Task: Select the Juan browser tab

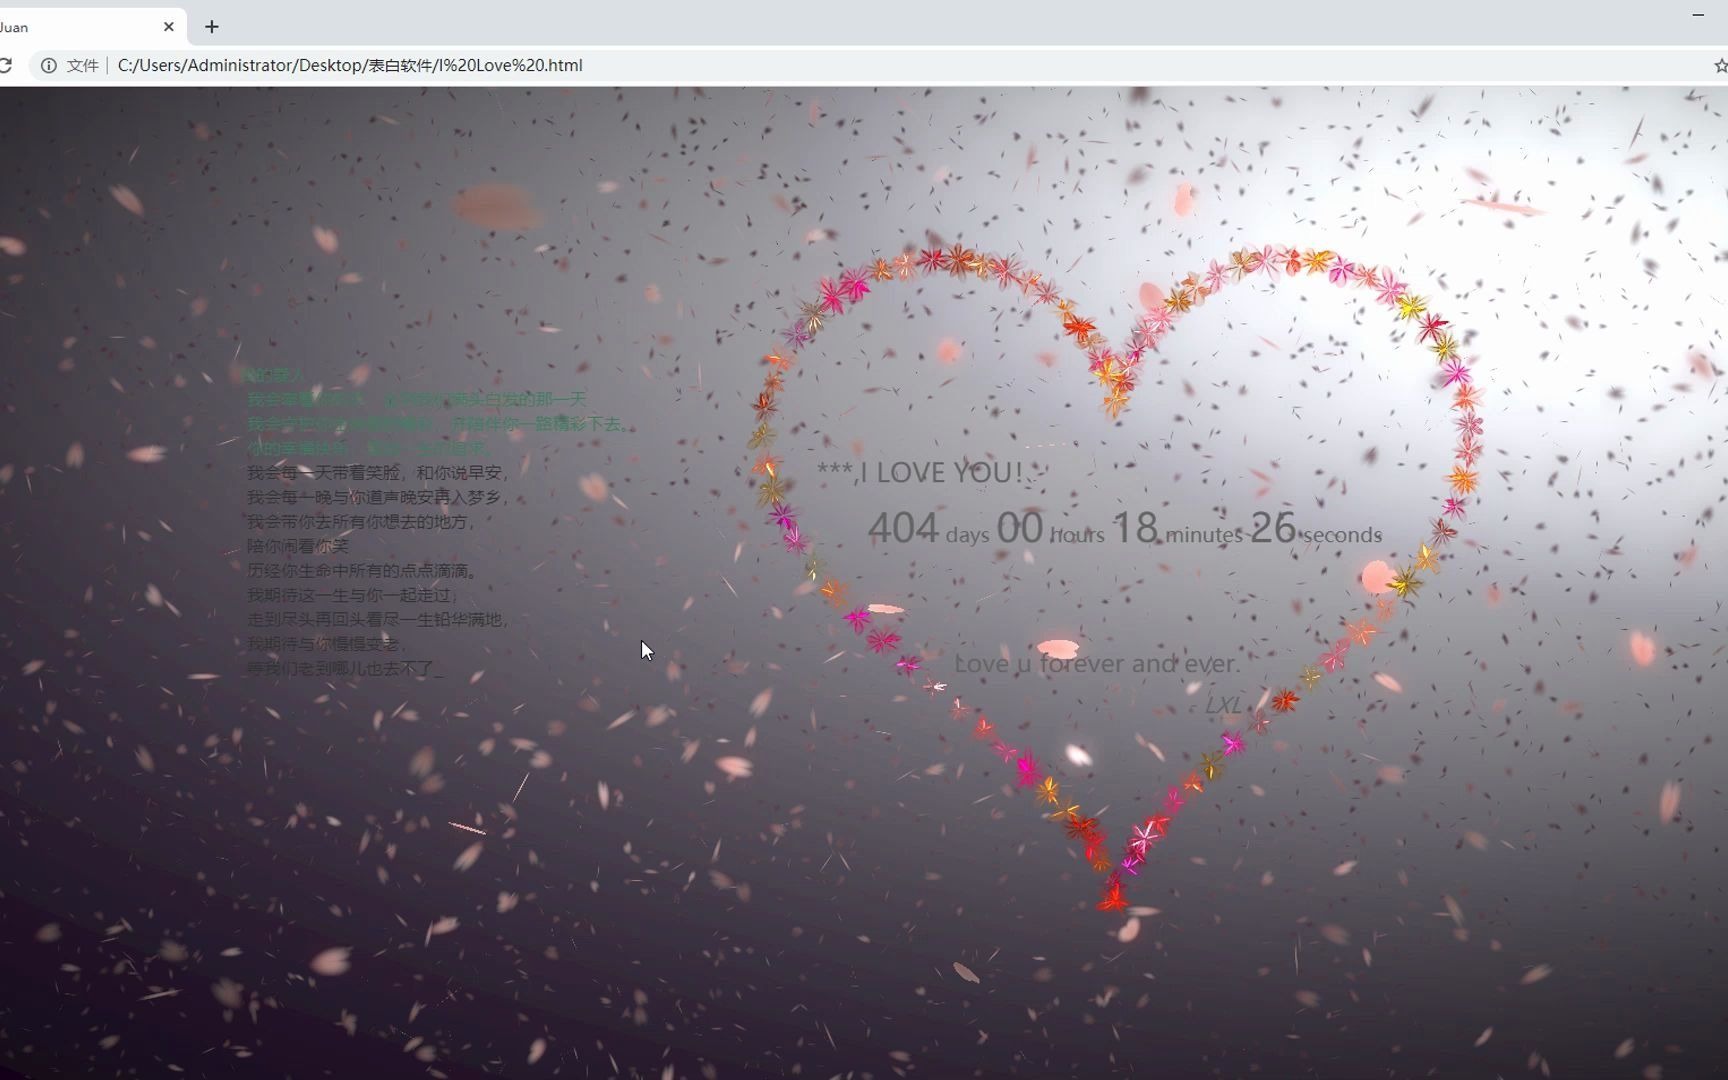Action: pyautogui.click(x=80, y=27)
